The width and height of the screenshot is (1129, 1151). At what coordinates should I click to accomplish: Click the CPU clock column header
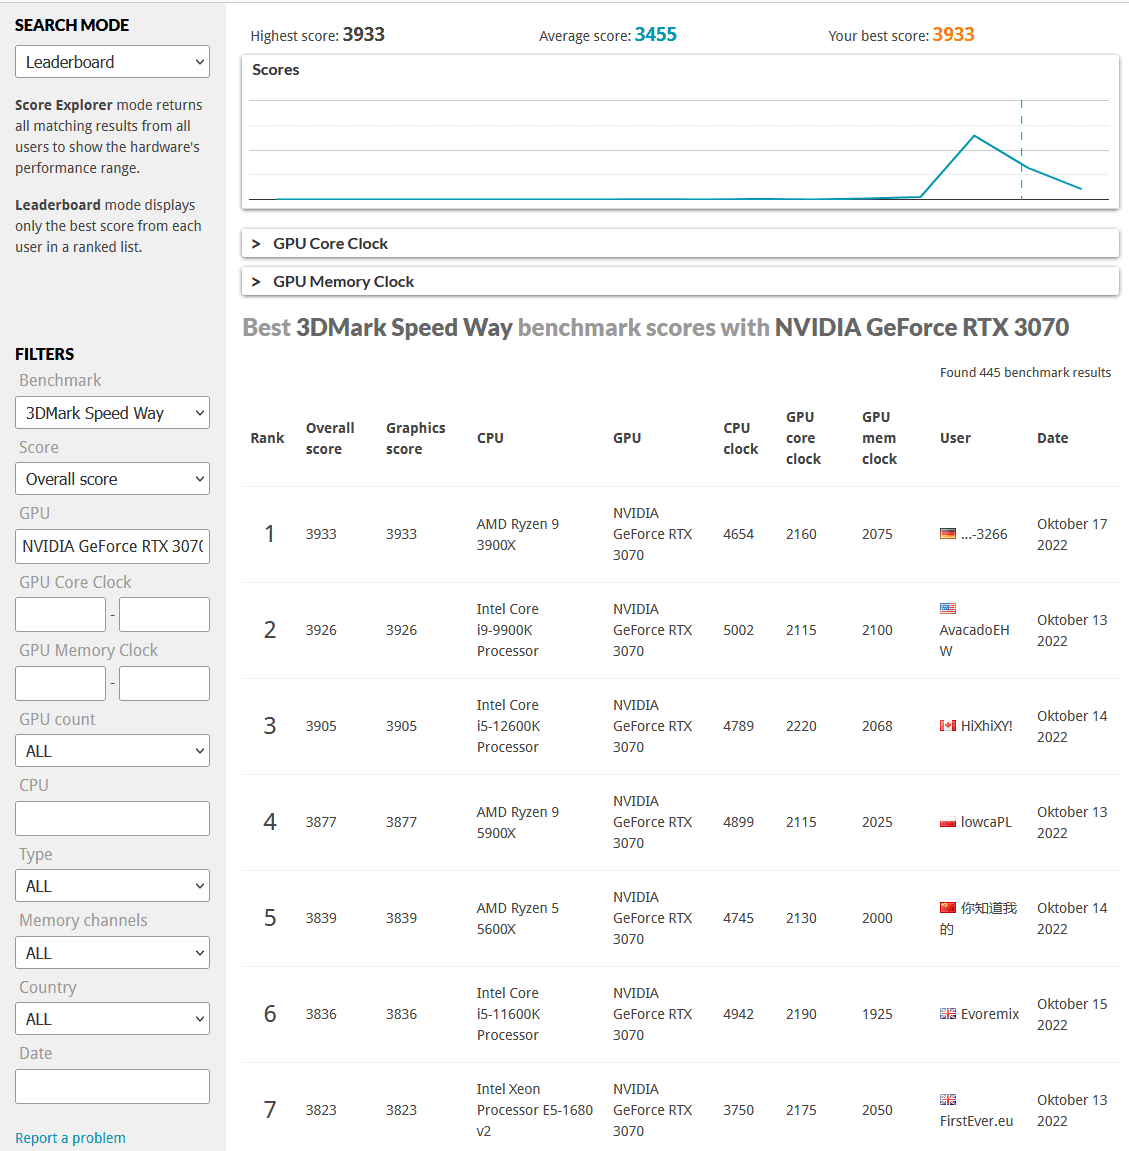point(741,438)
